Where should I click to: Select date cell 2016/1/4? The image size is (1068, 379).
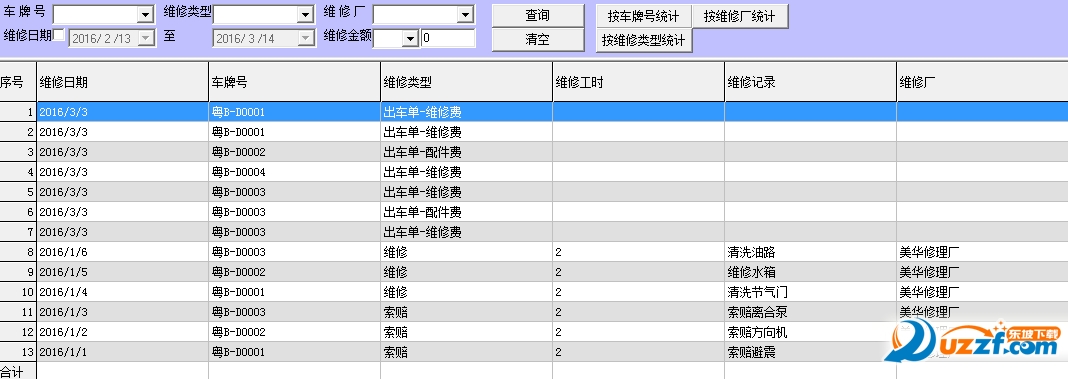pos(123,292)
